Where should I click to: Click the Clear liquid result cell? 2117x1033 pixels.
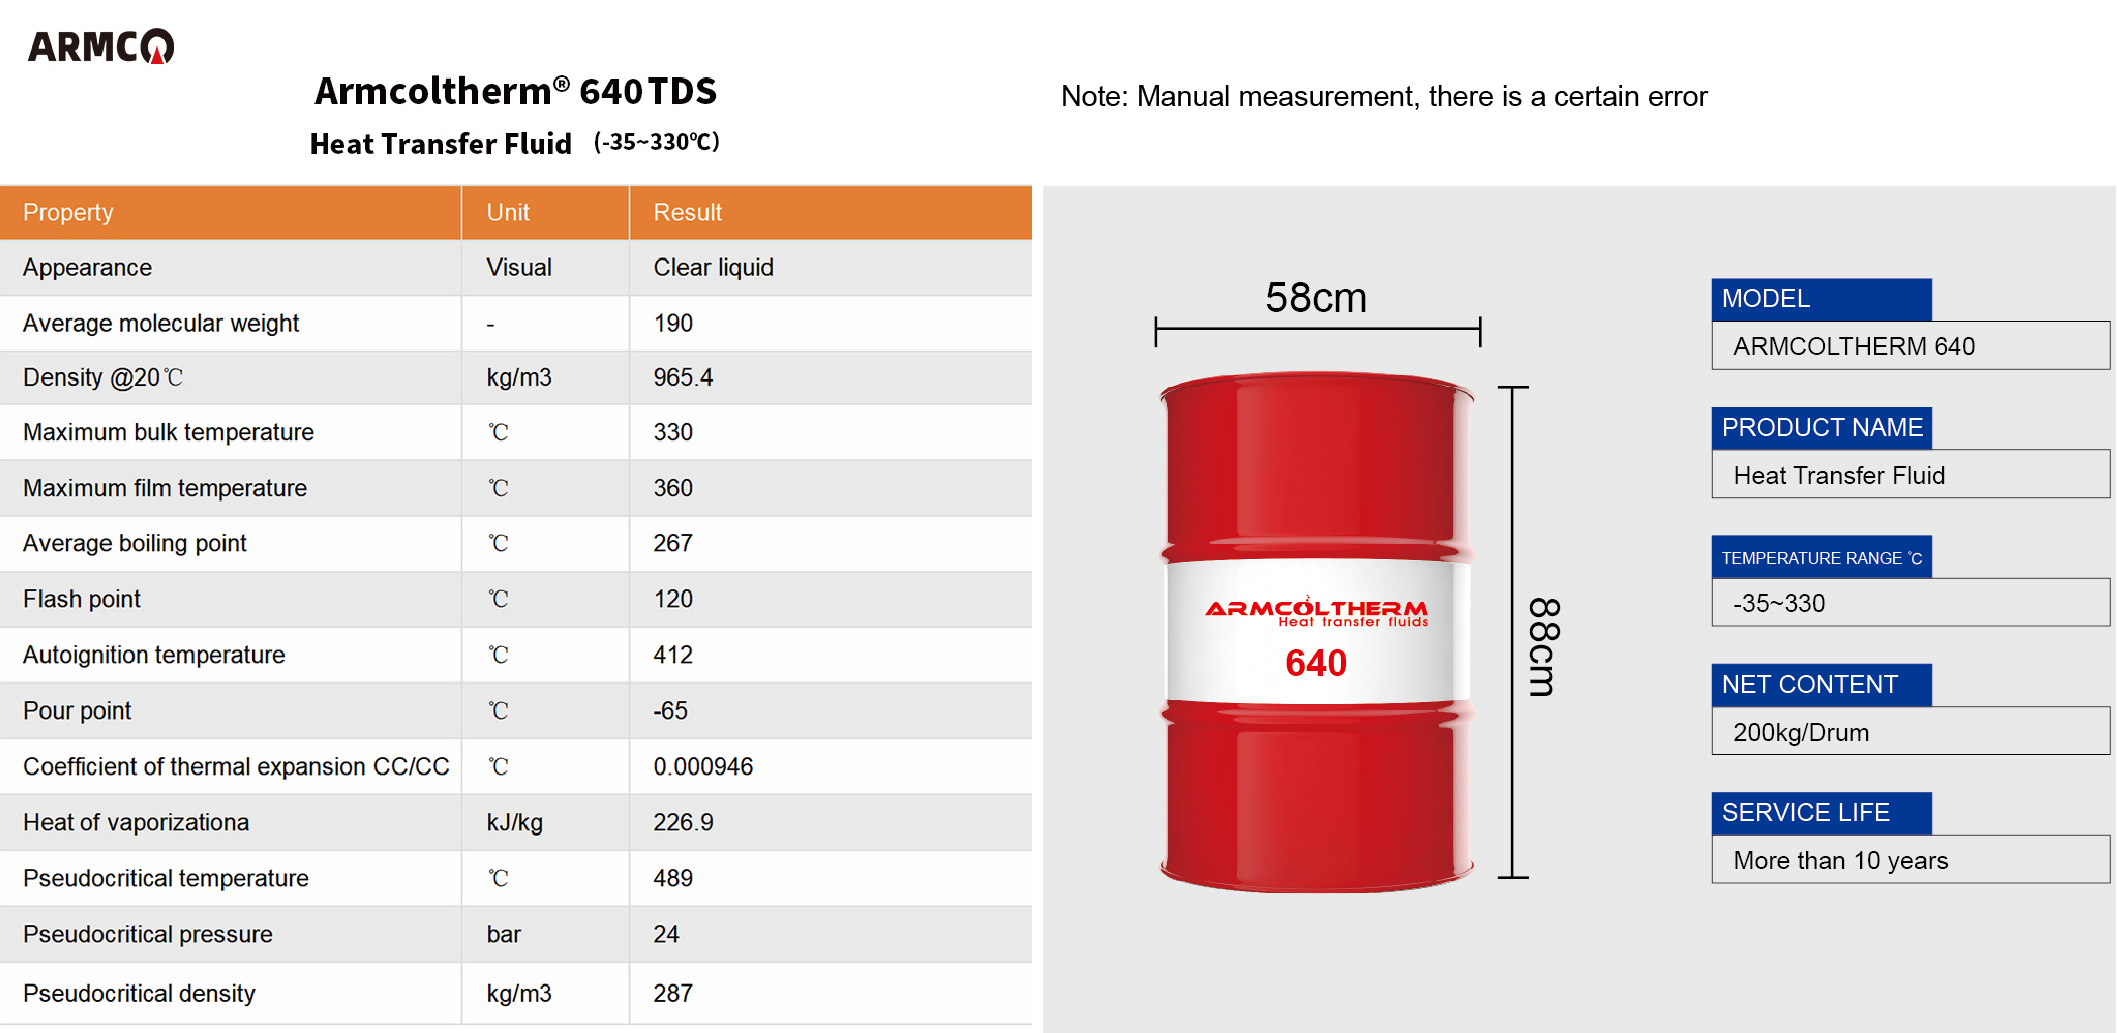coord(714,267)
